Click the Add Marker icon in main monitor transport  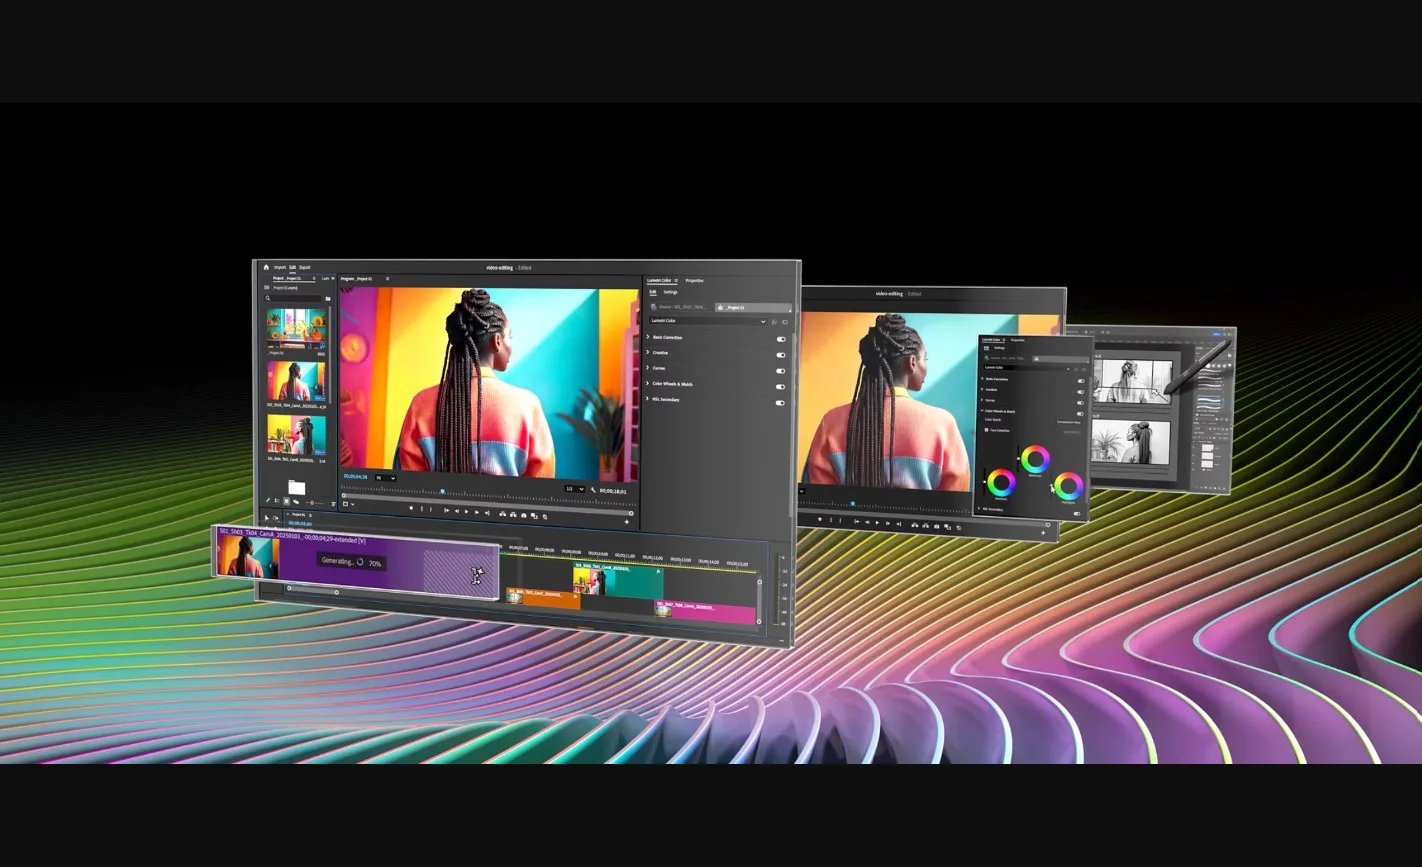(411, 509)
